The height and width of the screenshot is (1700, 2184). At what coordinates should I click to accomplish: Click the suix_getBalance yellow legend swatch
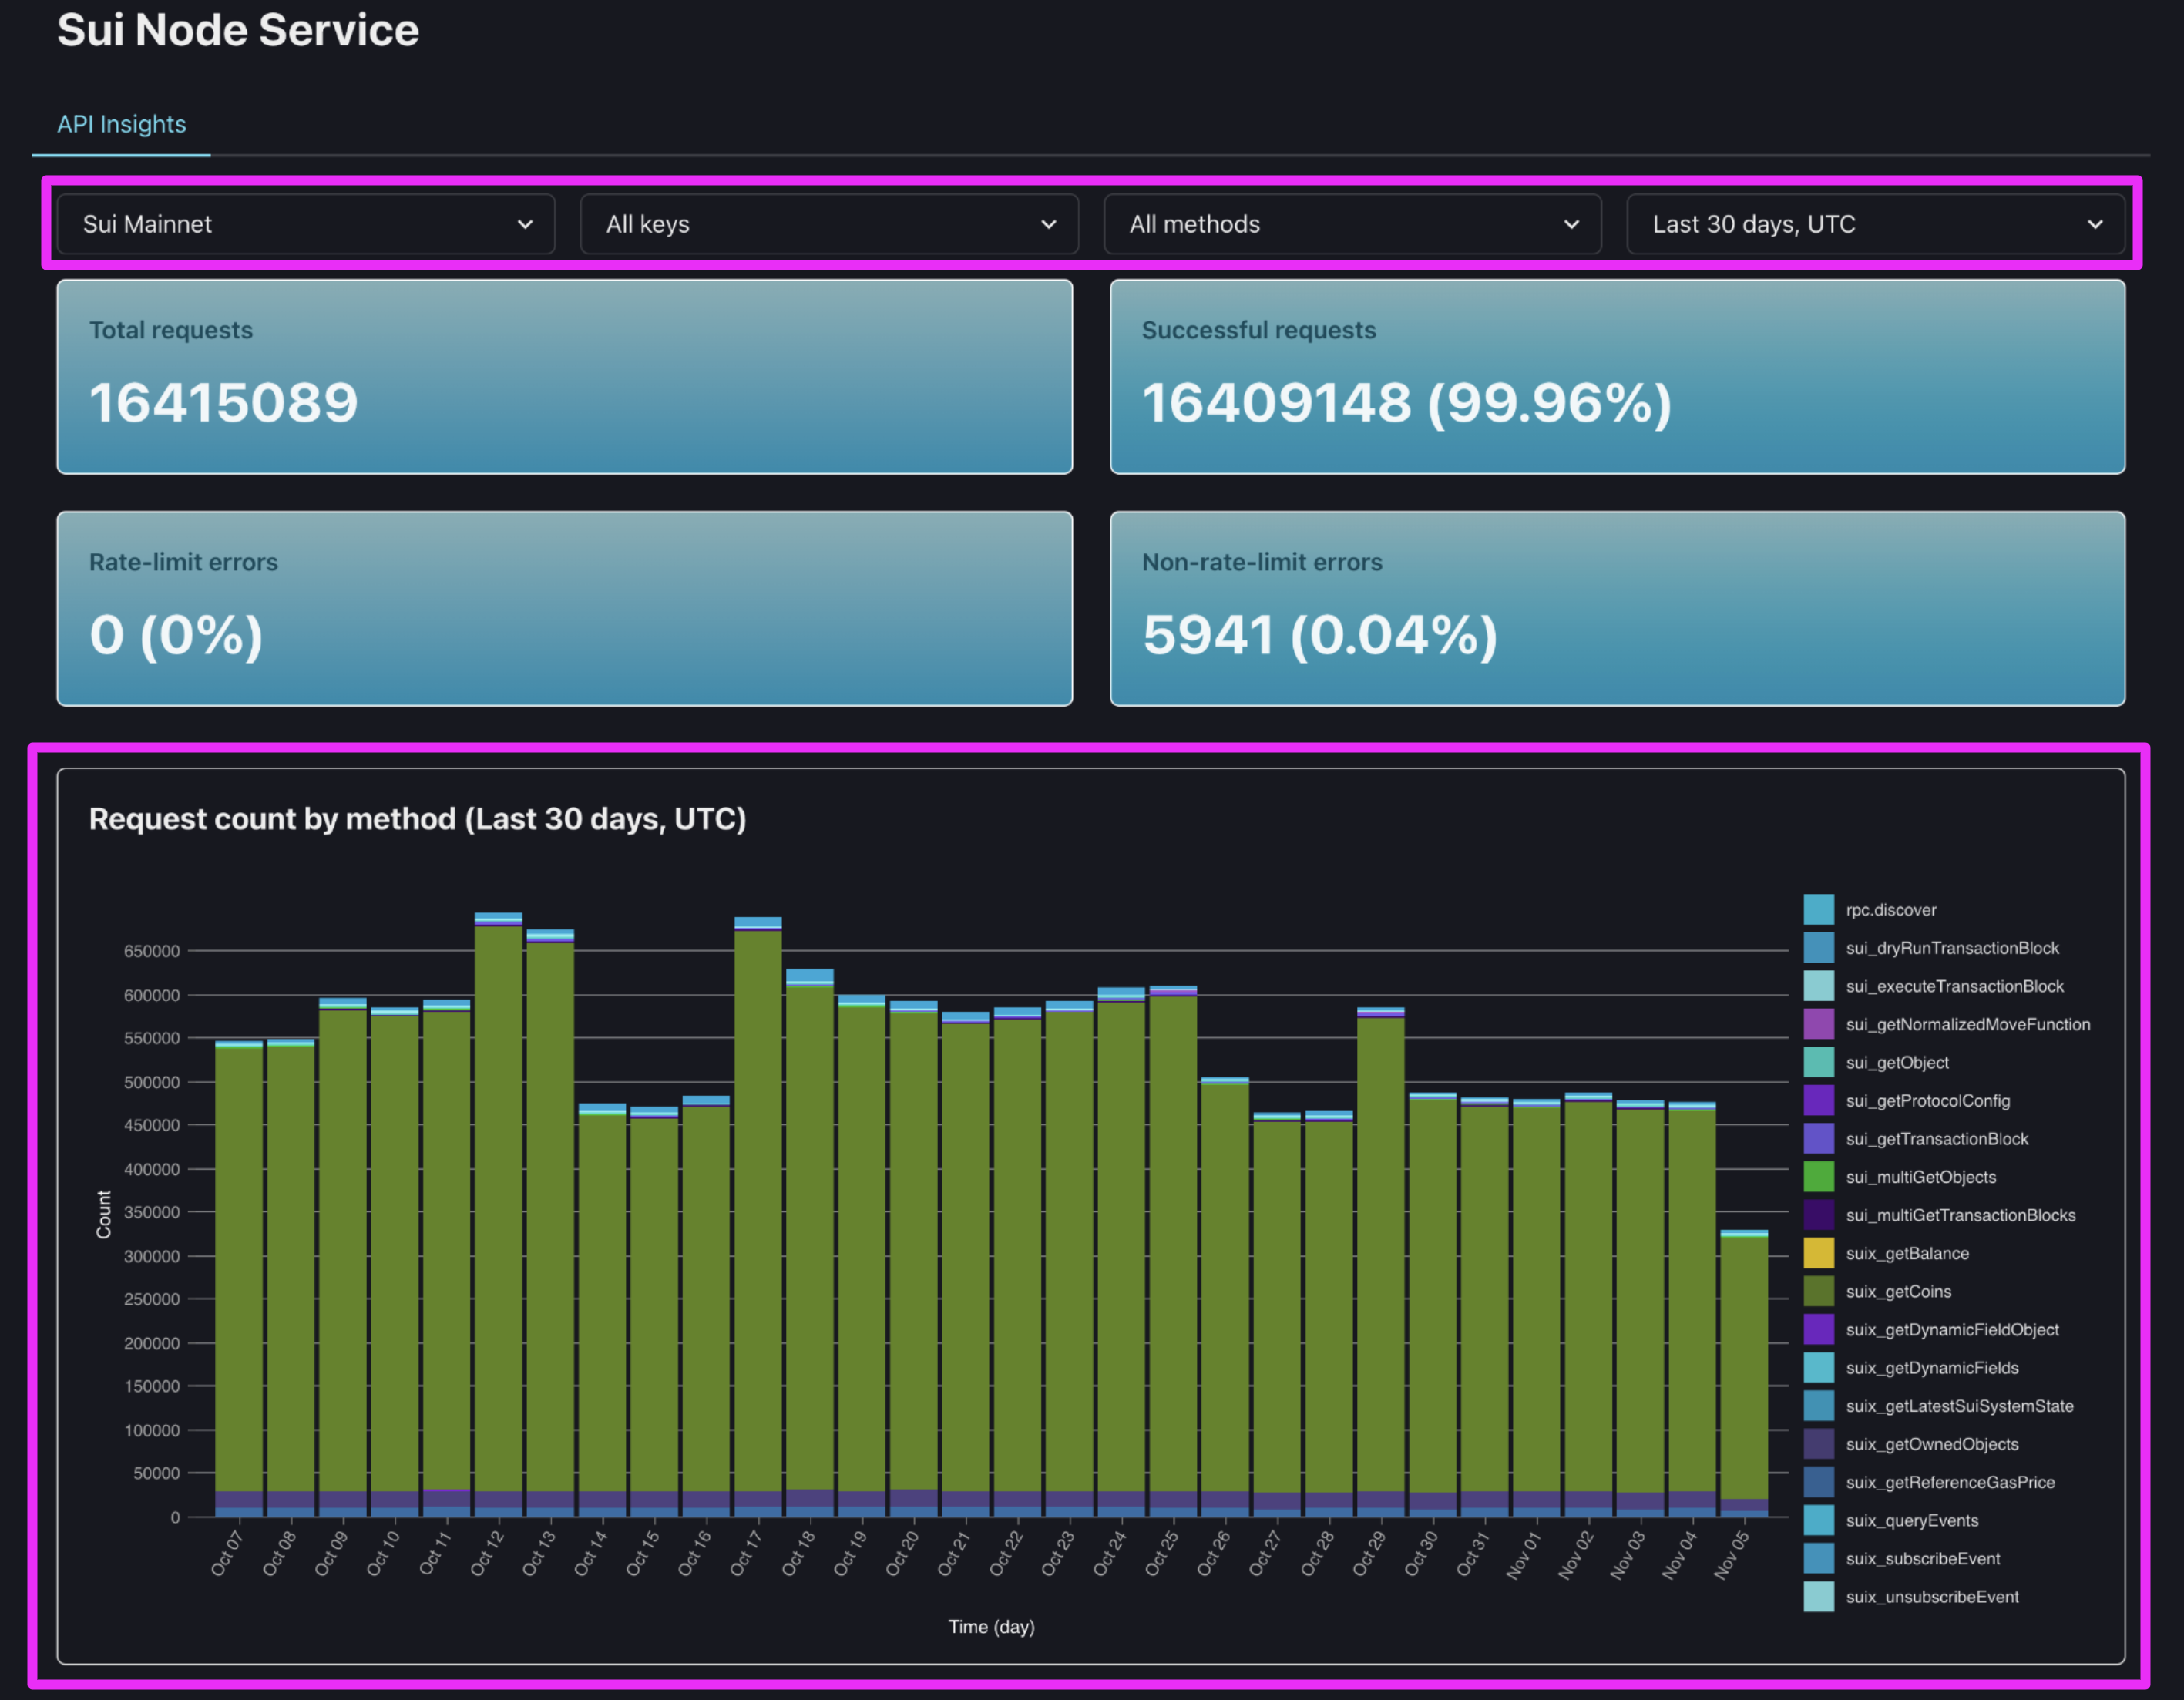click(x=1818, y=1253)
